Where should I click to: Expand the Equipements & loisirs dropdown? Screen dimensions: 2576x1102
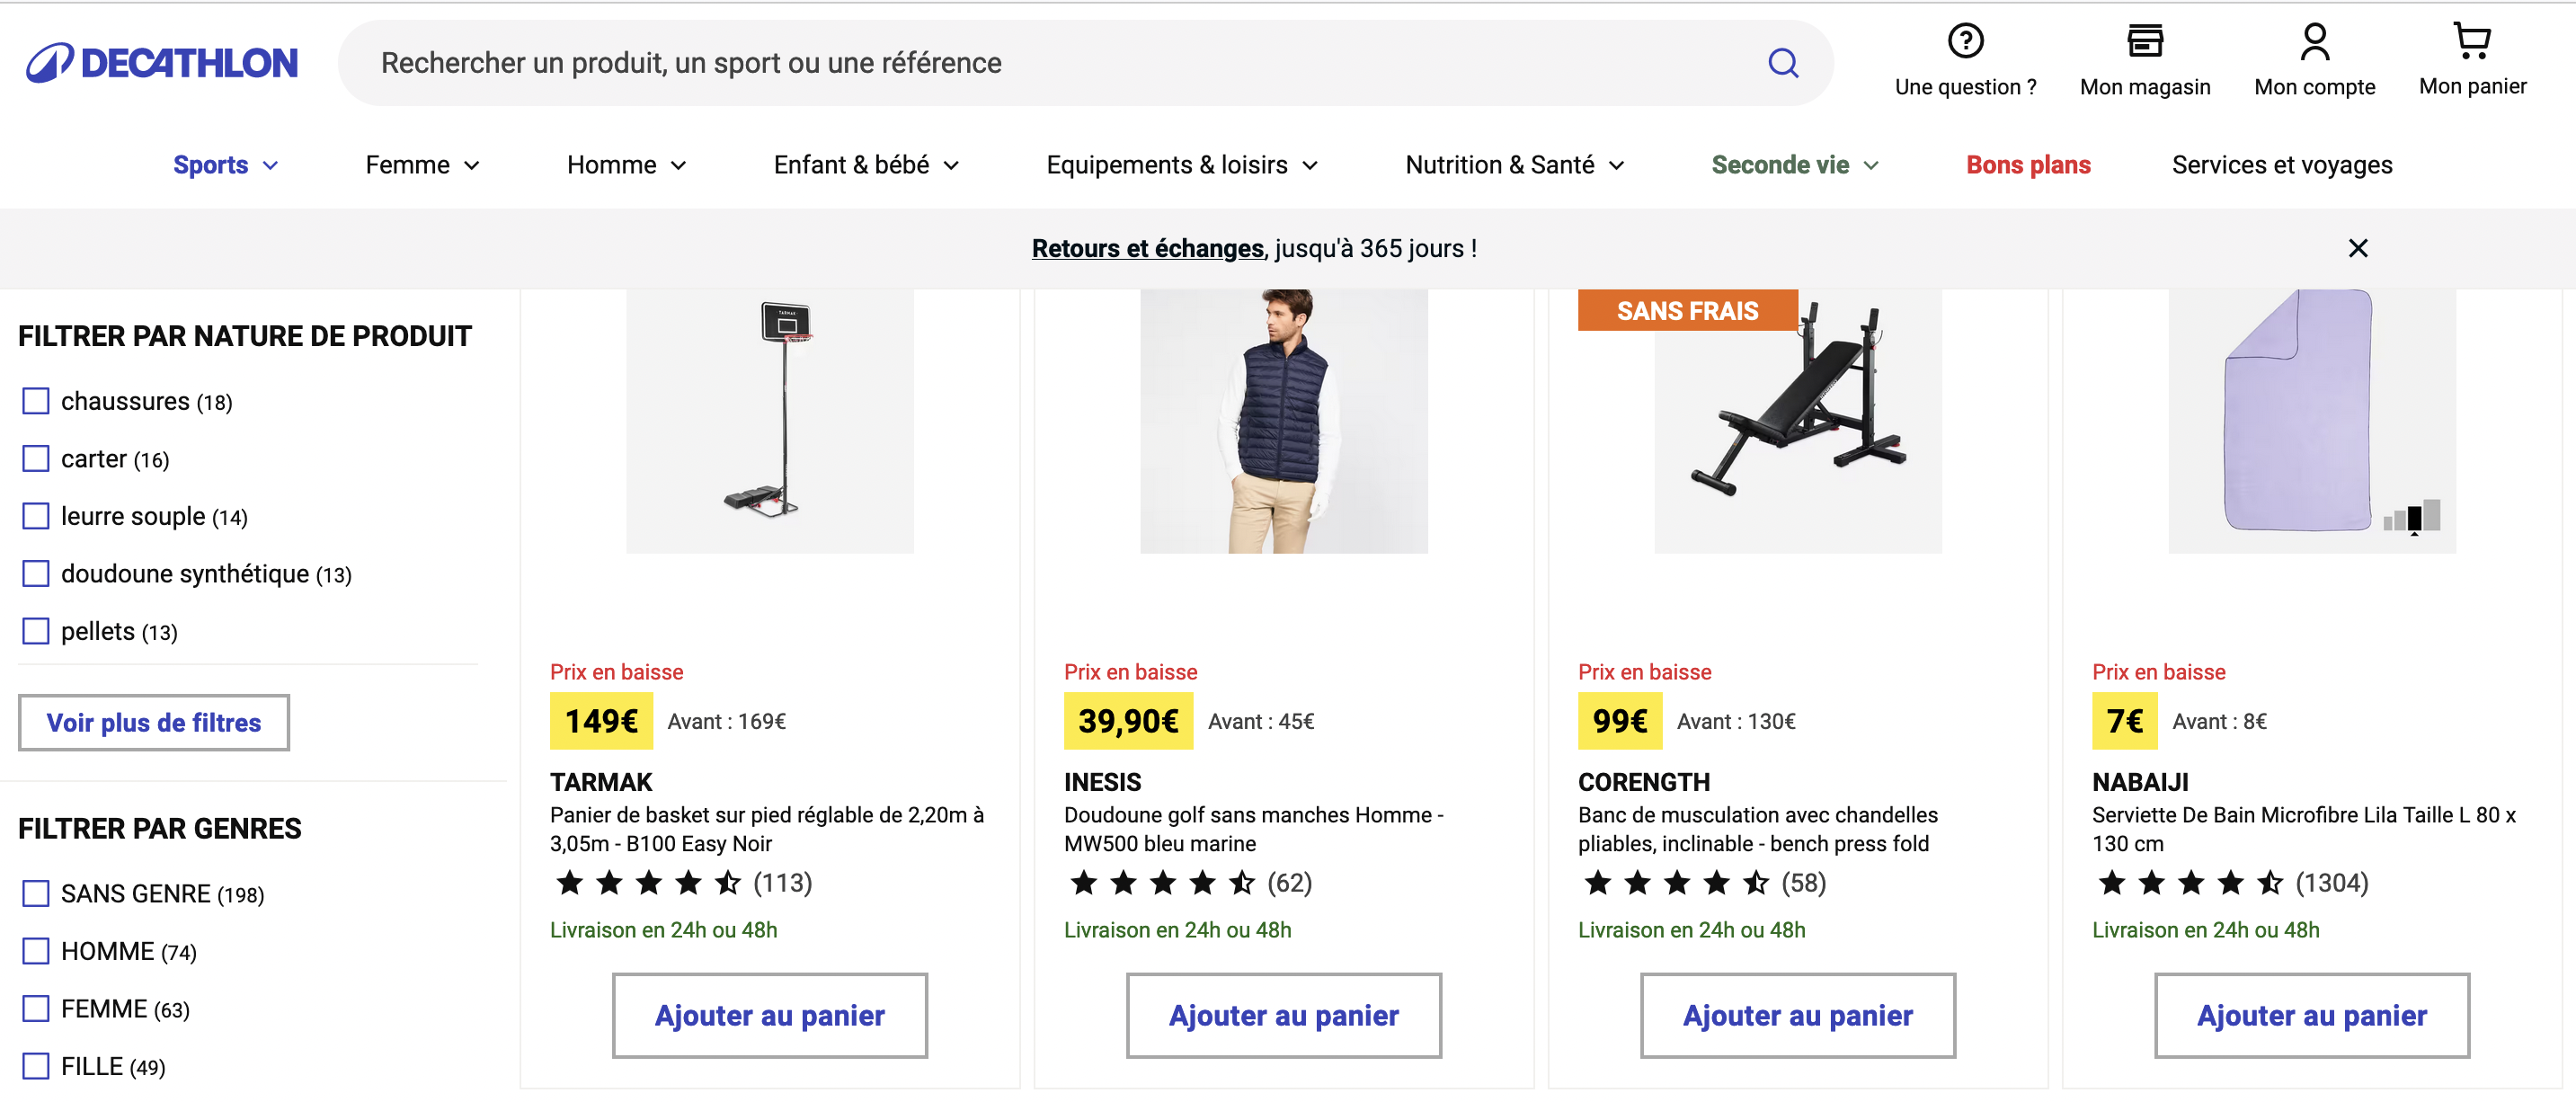[1181, 165]
